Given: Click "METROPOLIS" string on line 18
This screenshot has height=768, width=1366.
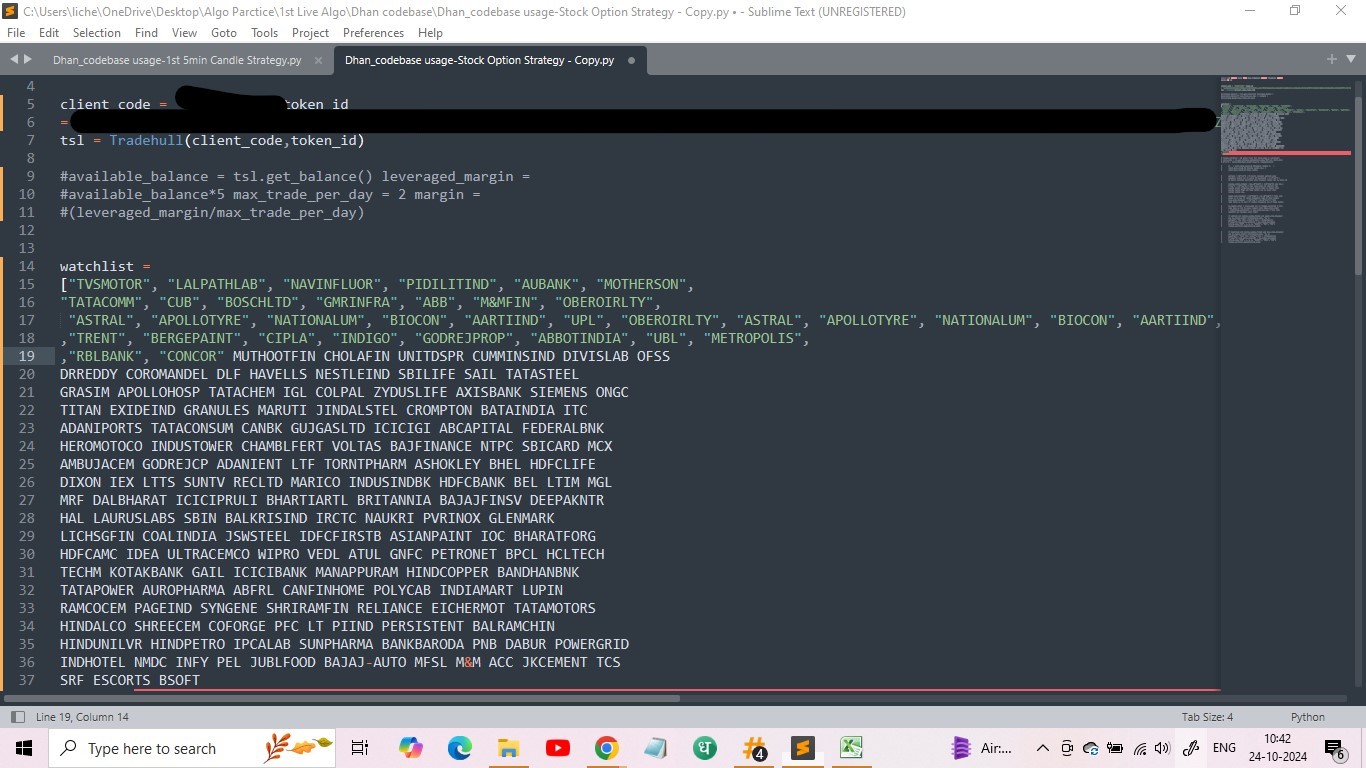Looking at the screenshot, I should pos(754,338).
